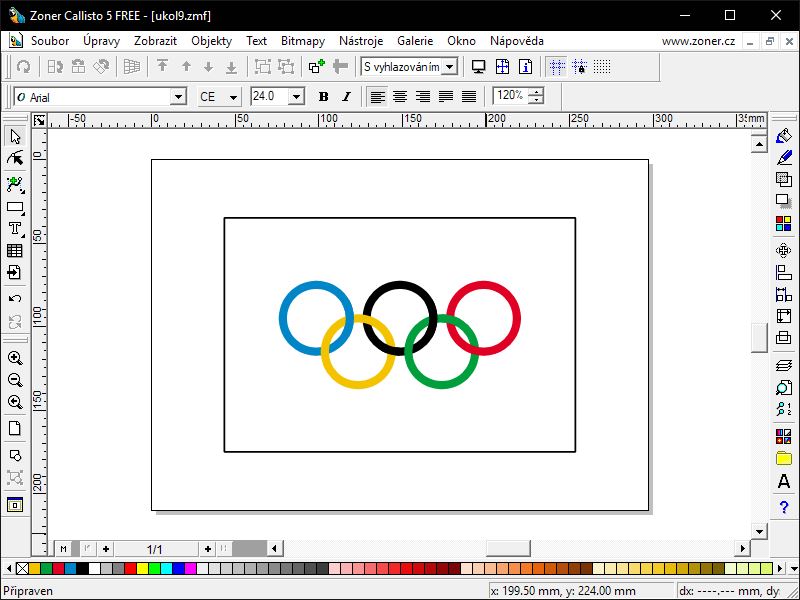Open the color palette grid icon
Viewport: 800px width, 600px height.
click(x=784, y=223)
